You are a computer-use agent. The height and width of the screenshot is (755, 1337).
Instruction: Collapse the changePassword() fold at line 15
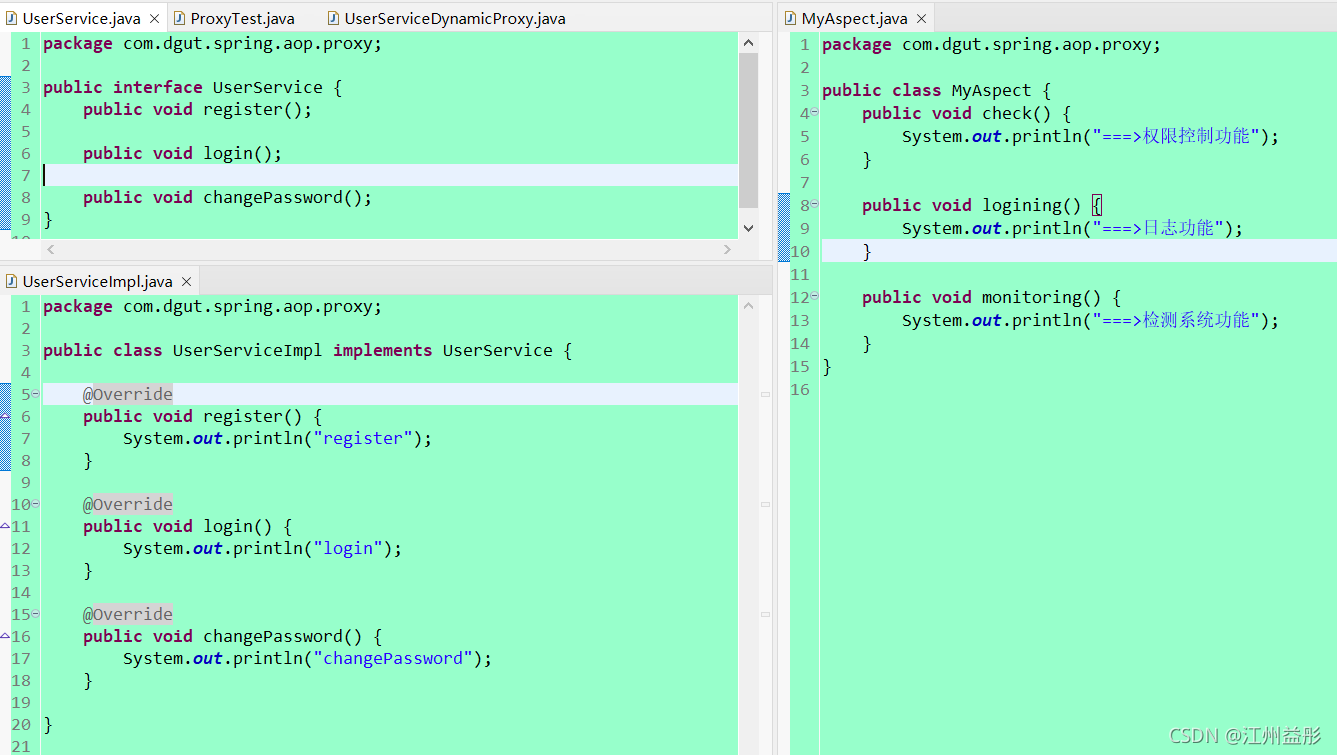coord(36,614)
